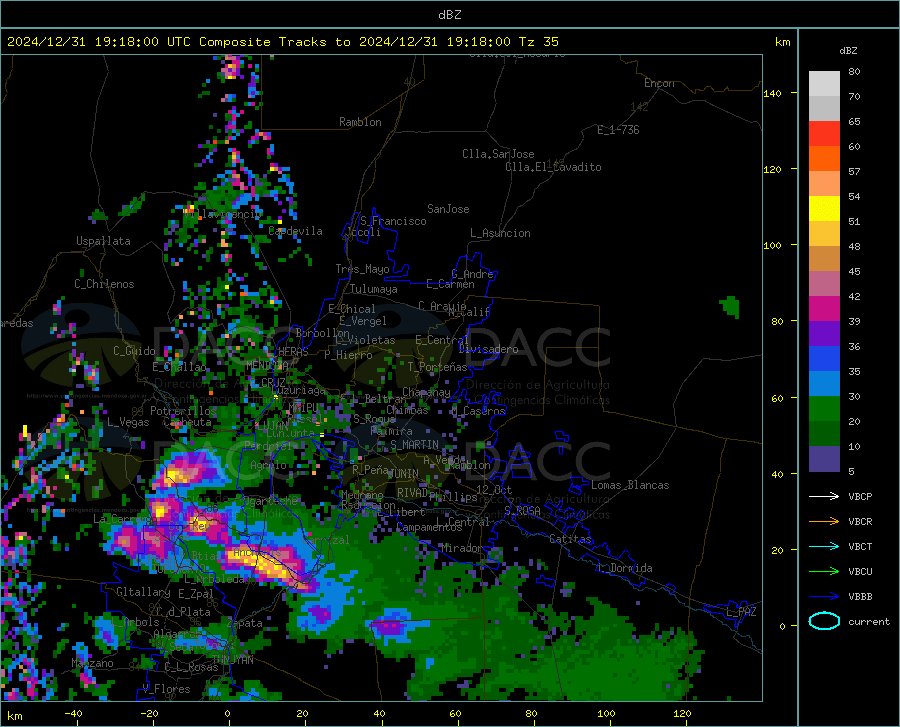Click the RIVAD label
This screenshot has height=727, width=900.
pos(412,493)
